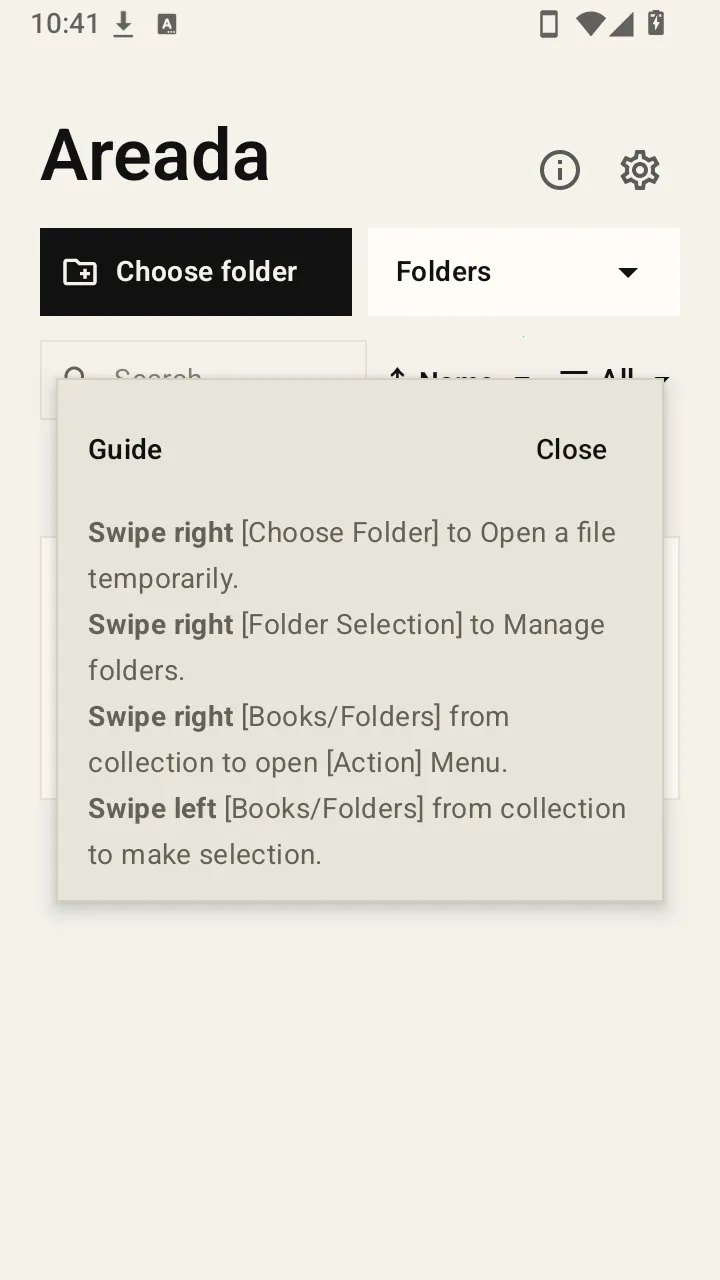720x1280 pixels.
Task: Tap the keyboard 'A' status bar icon
Action: coord(167,24)
